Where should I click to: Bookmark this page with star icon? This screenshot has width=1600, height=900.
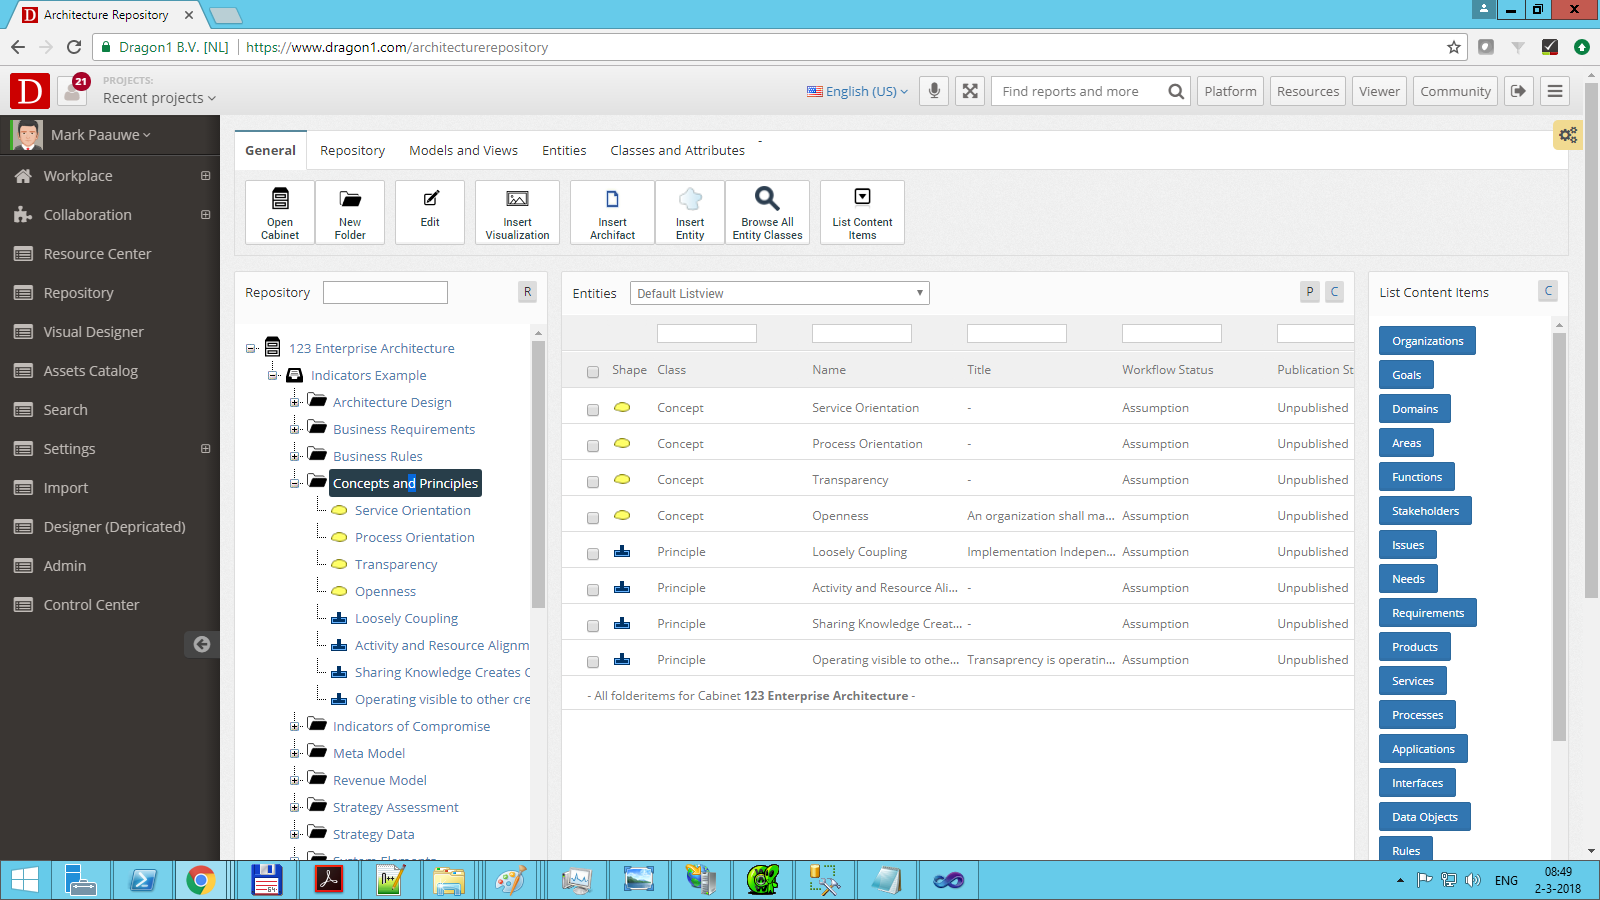pos(1454,47)
